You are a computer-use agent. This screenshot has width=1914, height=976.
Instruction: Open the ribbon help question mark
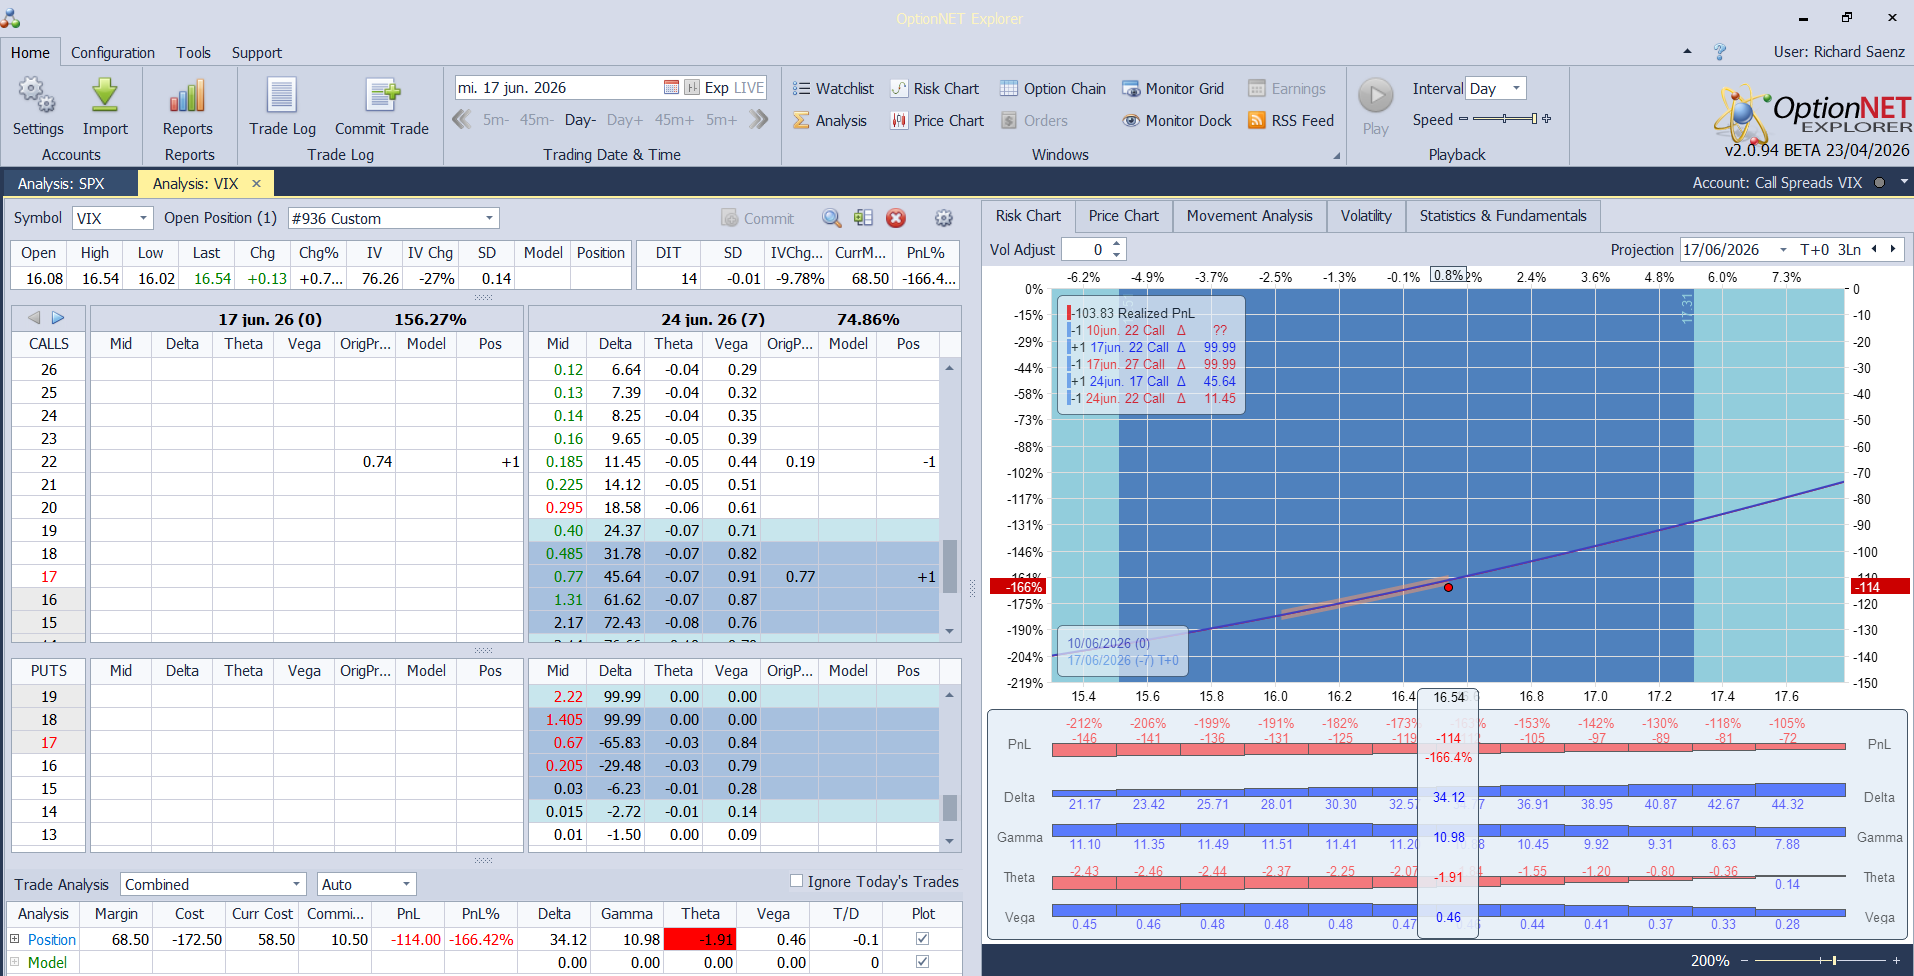[x=1720, y=52]
